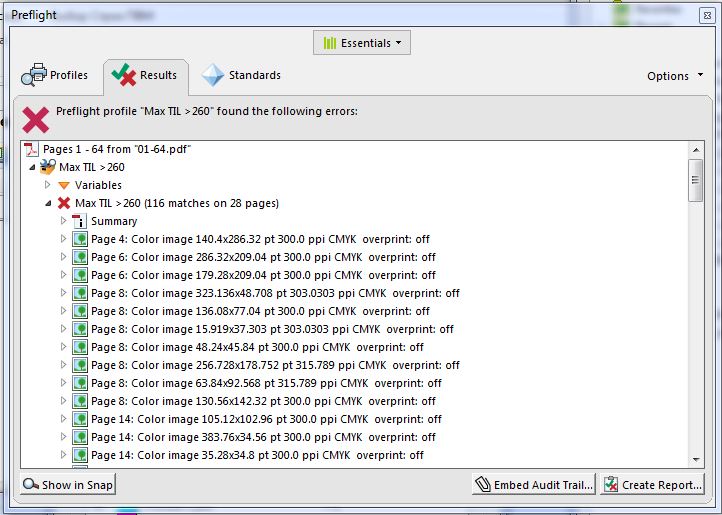Select Page 14 Color image 383.76x34.56 pt row
The height and width of the screenshot is (515, 722).
click(x=263, y=437)
